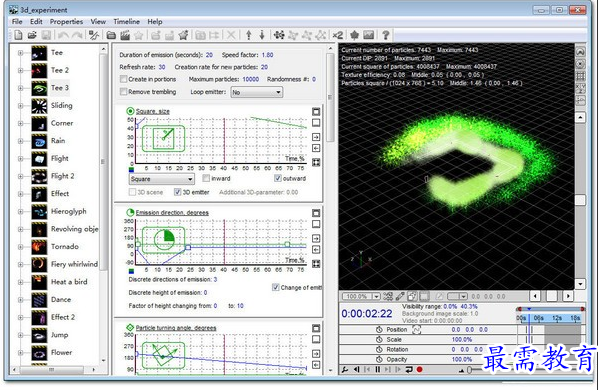Open the Loop emitter dropdown
Image resolution: width=605 pixels, height=390 pixels.
coord(257,92)
